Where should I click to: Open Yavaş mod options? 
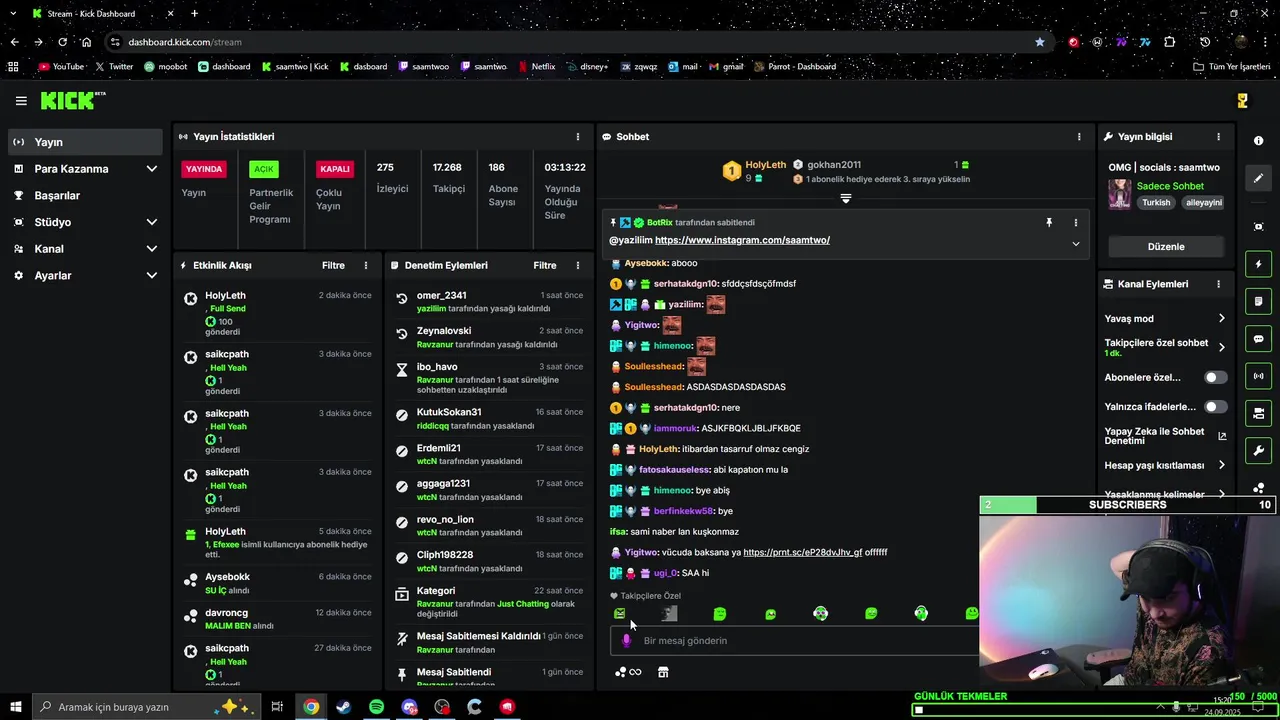pos(1165,319)
